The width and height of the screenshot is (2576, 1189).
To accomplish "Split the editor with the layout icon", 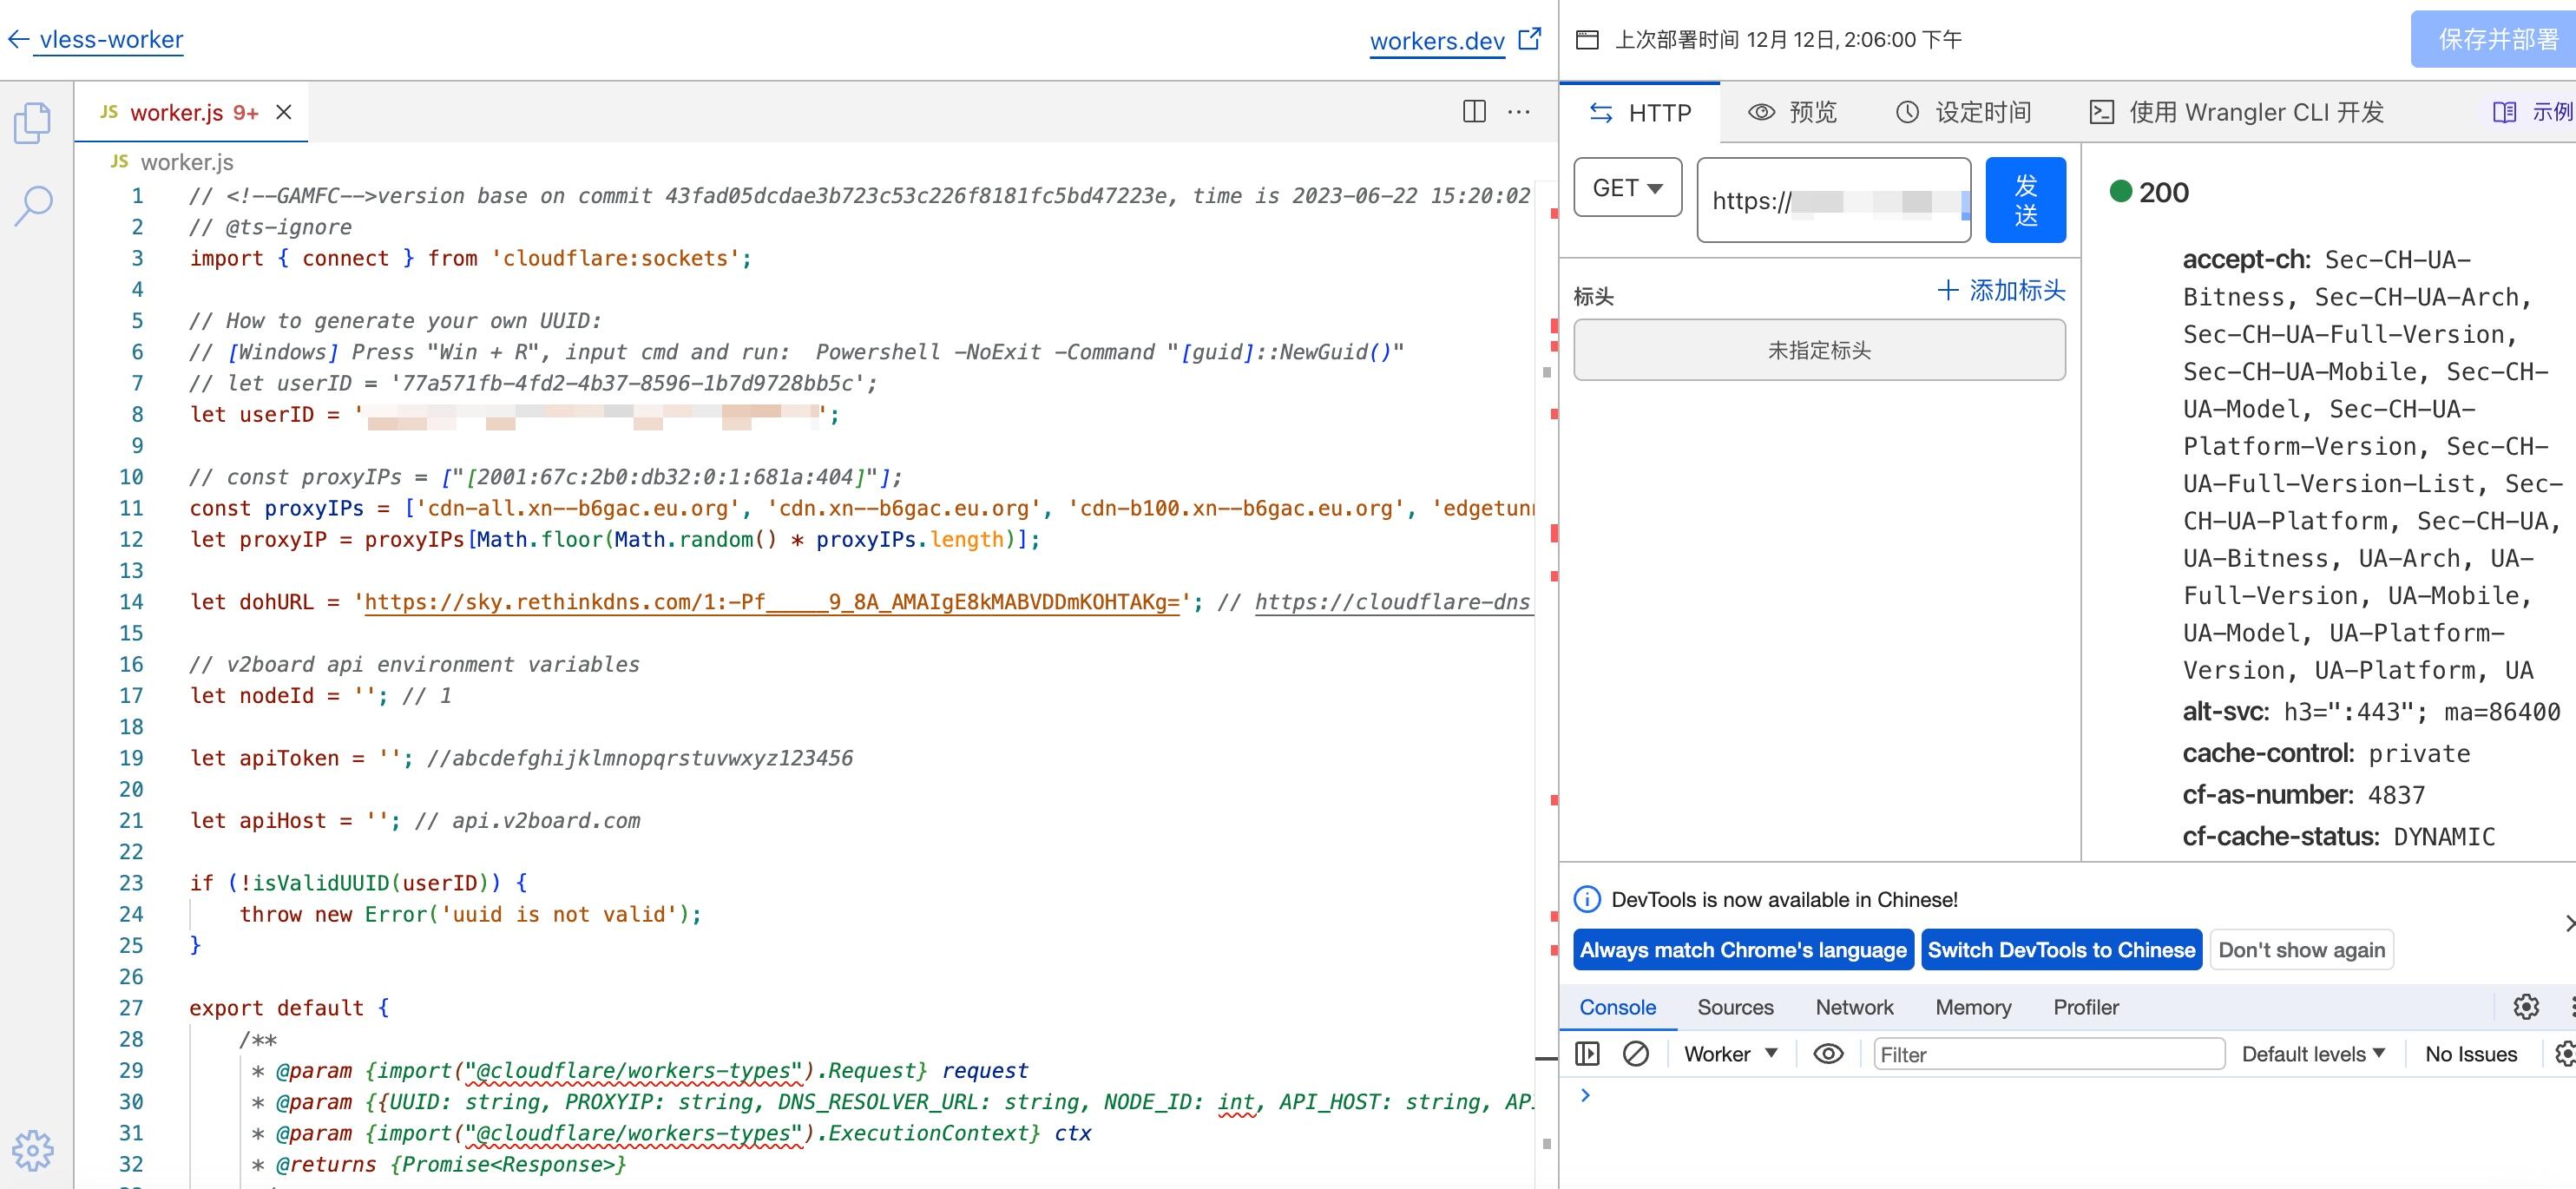I will [x=1474, y=111].
